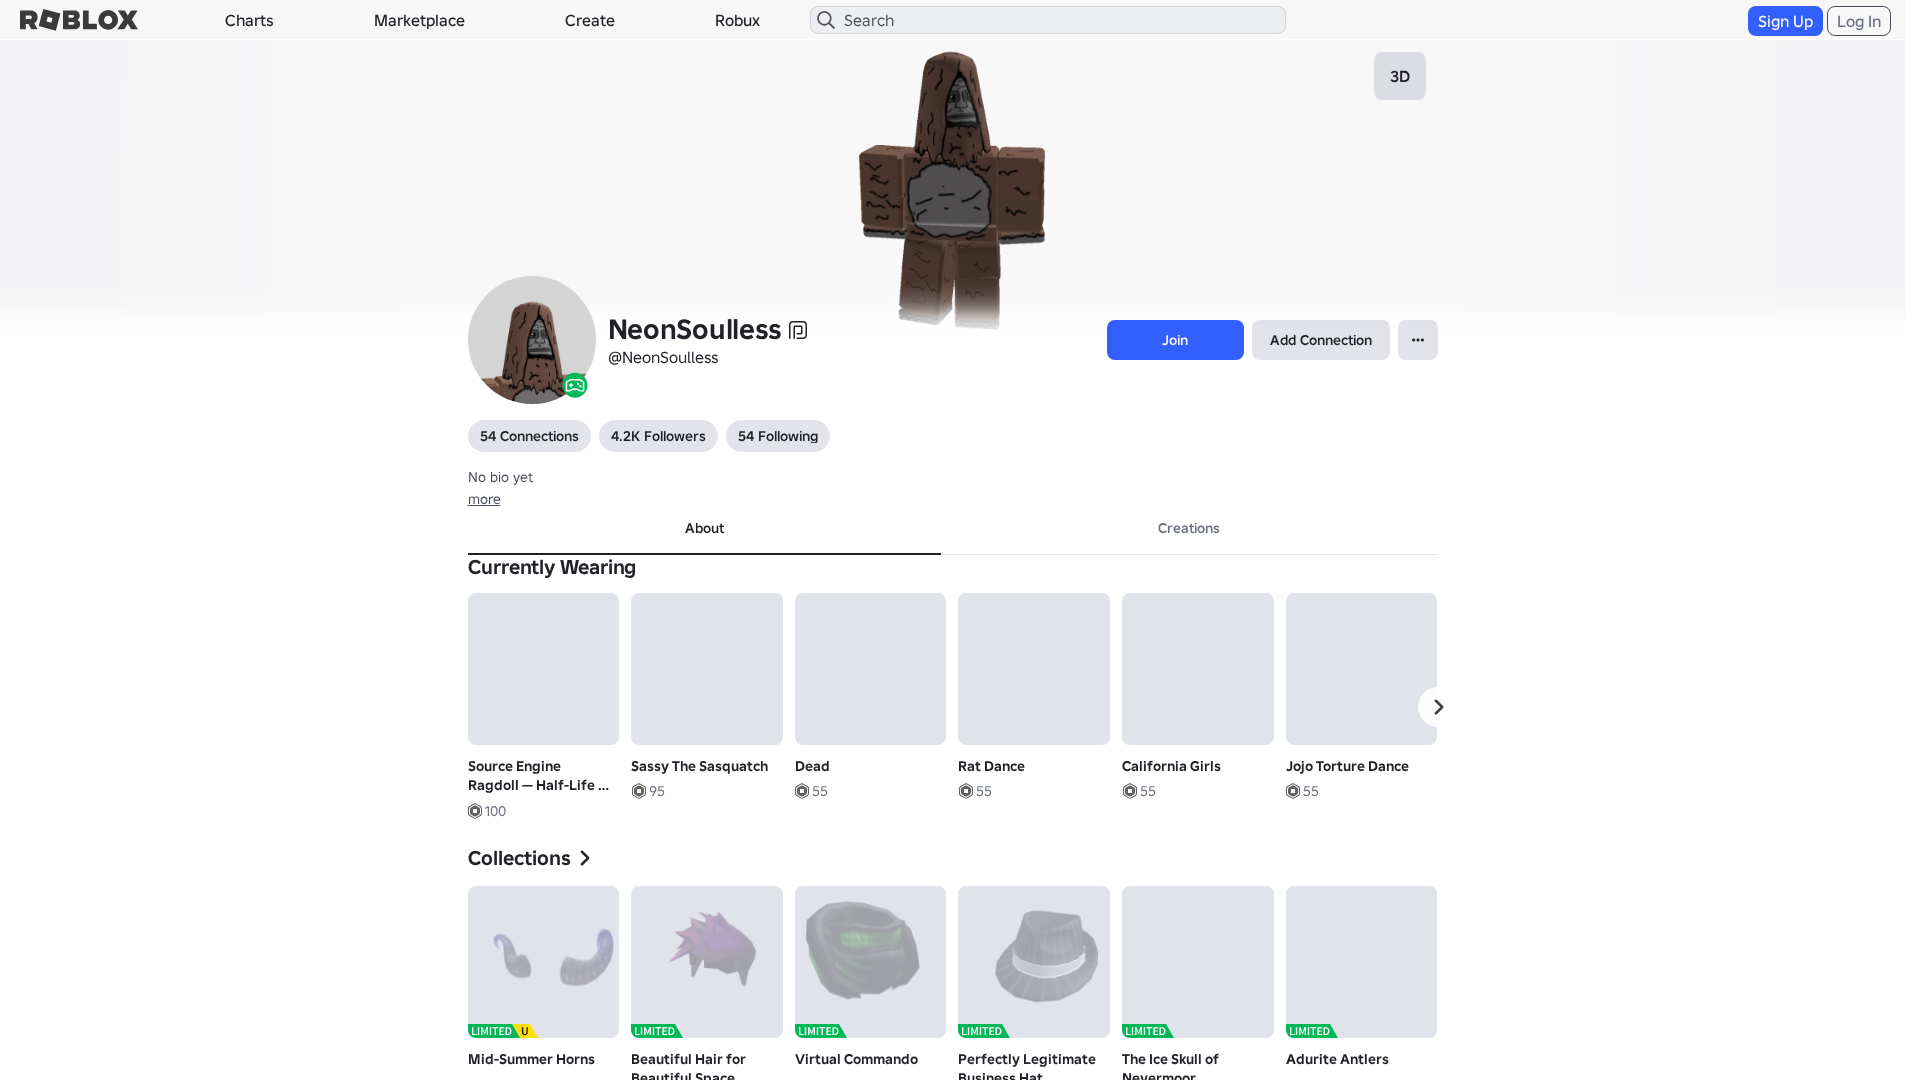Click the Rat Dance title link
The height and width of the screenshot is (1080, 1920).
(991, 766)
